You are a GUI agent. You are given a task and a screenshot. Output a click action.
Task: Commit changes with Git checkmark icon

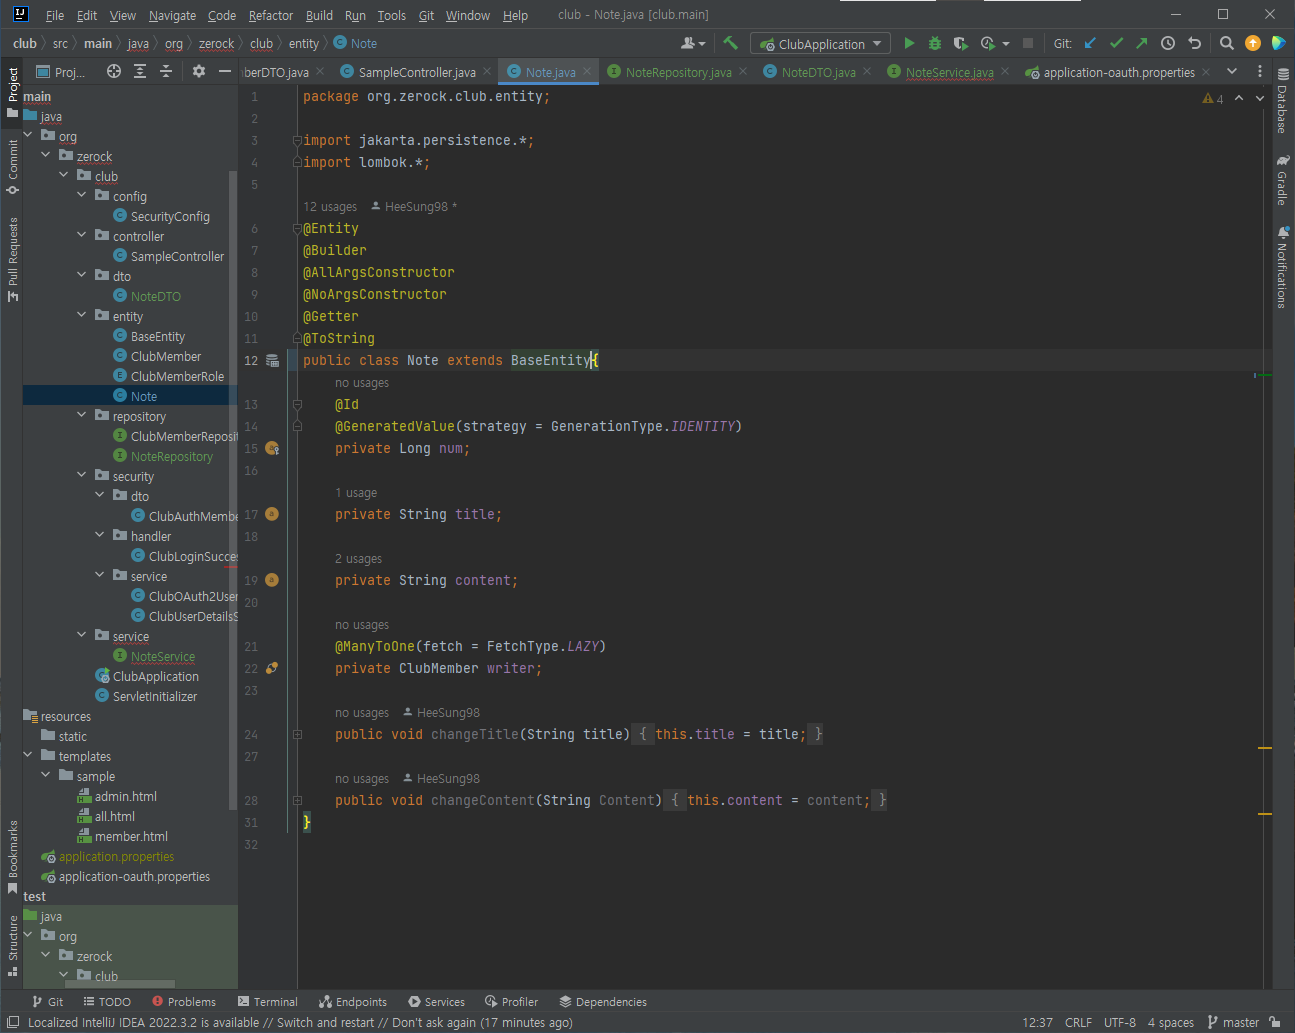click(1116, 43)
